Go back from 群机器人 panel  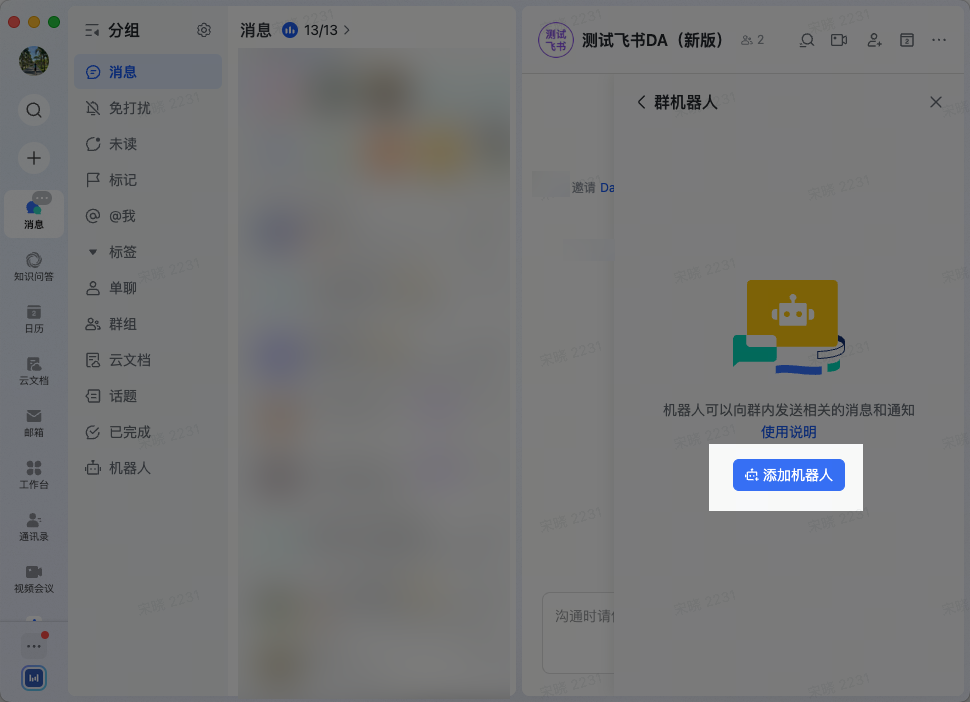click(x=641, y=102)
